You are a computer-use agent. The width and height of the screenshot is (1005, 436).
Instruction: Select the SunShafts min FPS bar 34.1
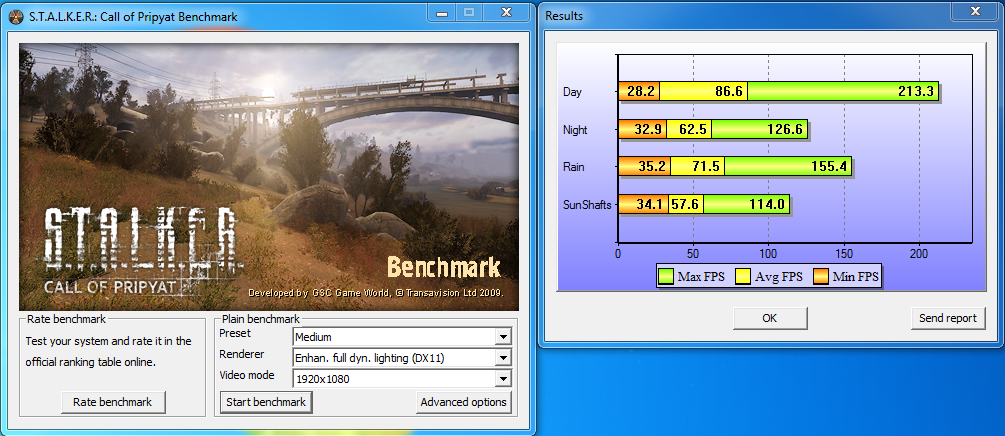(x=643, y=204)
